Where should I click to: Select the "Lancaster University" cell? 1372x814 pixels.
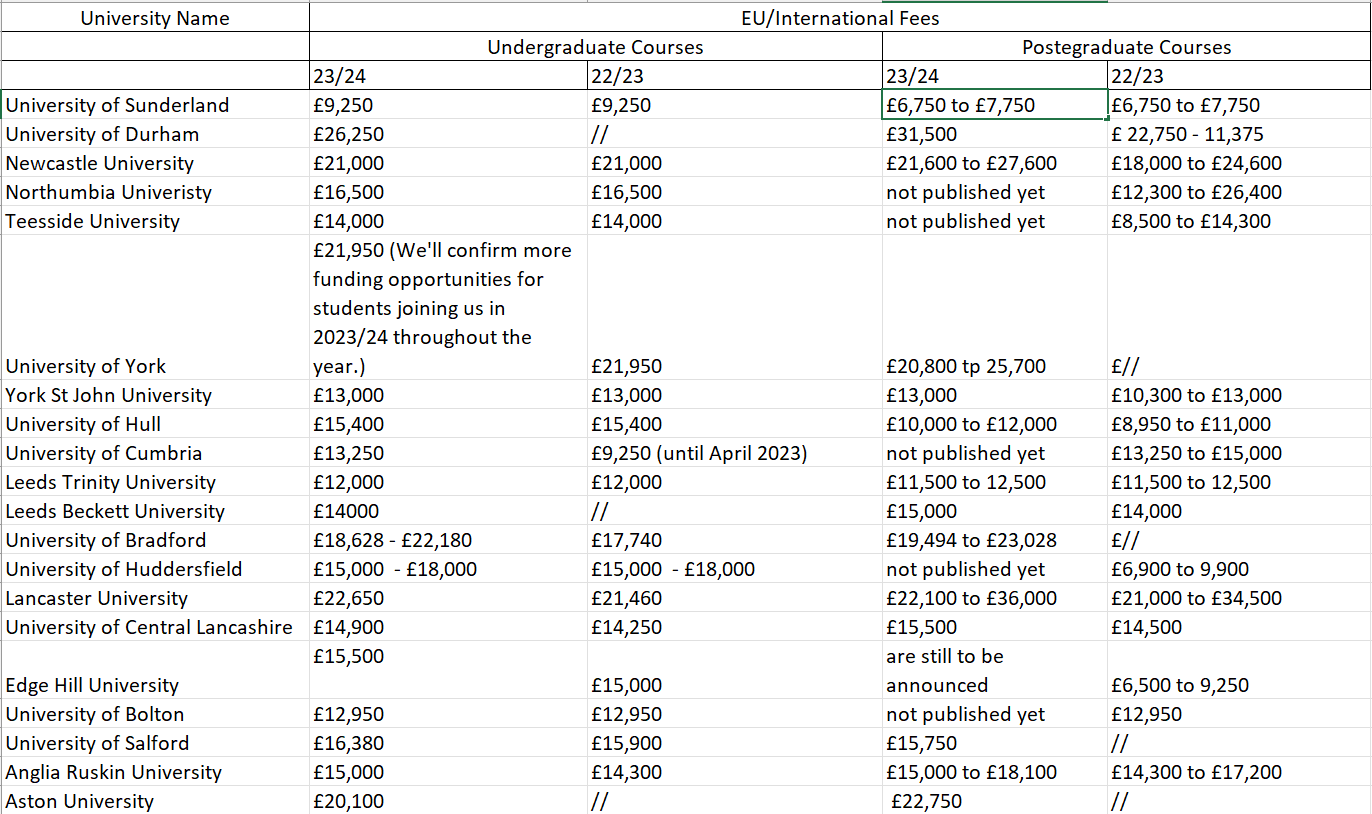pos(97,598)
